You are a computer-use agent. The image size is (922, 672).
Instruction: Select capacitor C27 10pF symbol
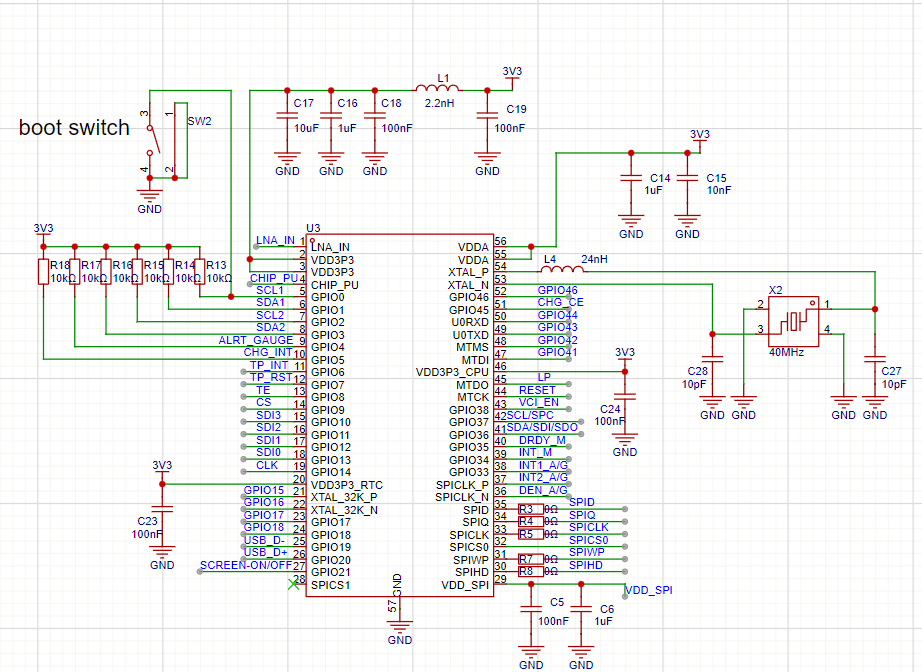click(x=875, y=359)
